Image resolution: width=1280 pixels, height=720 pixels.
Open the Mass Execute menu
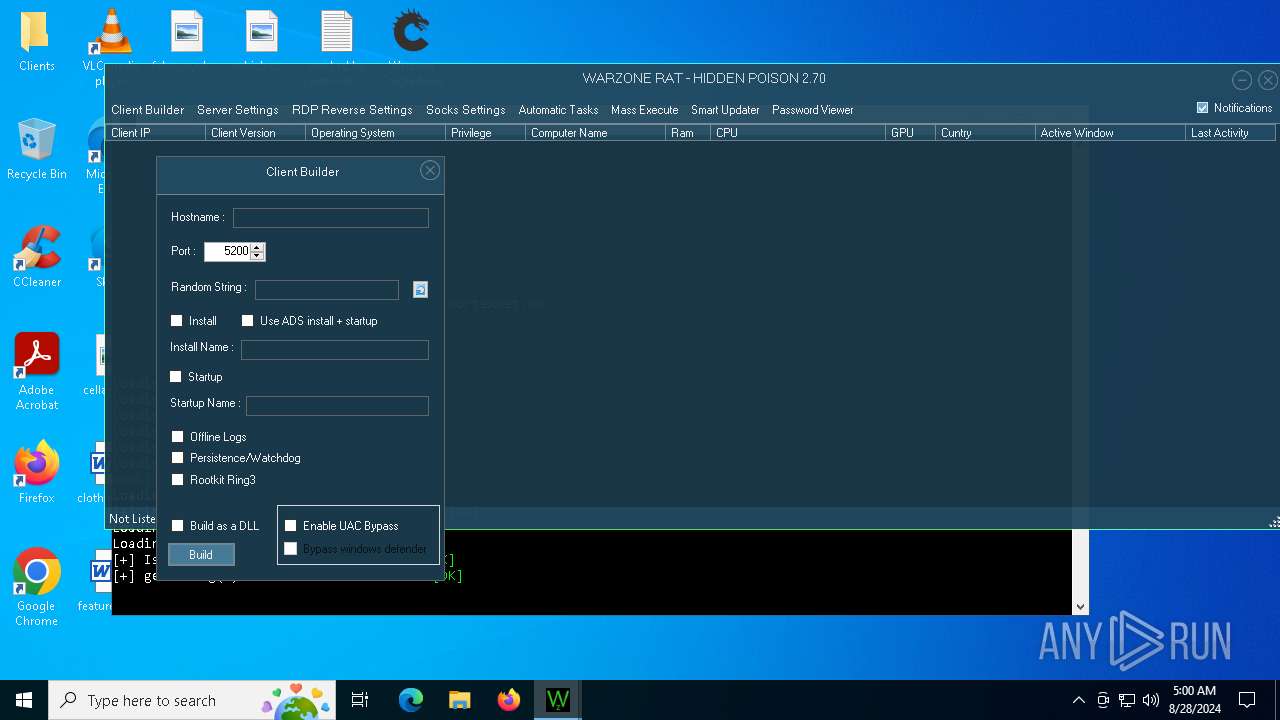click(645, 110)
